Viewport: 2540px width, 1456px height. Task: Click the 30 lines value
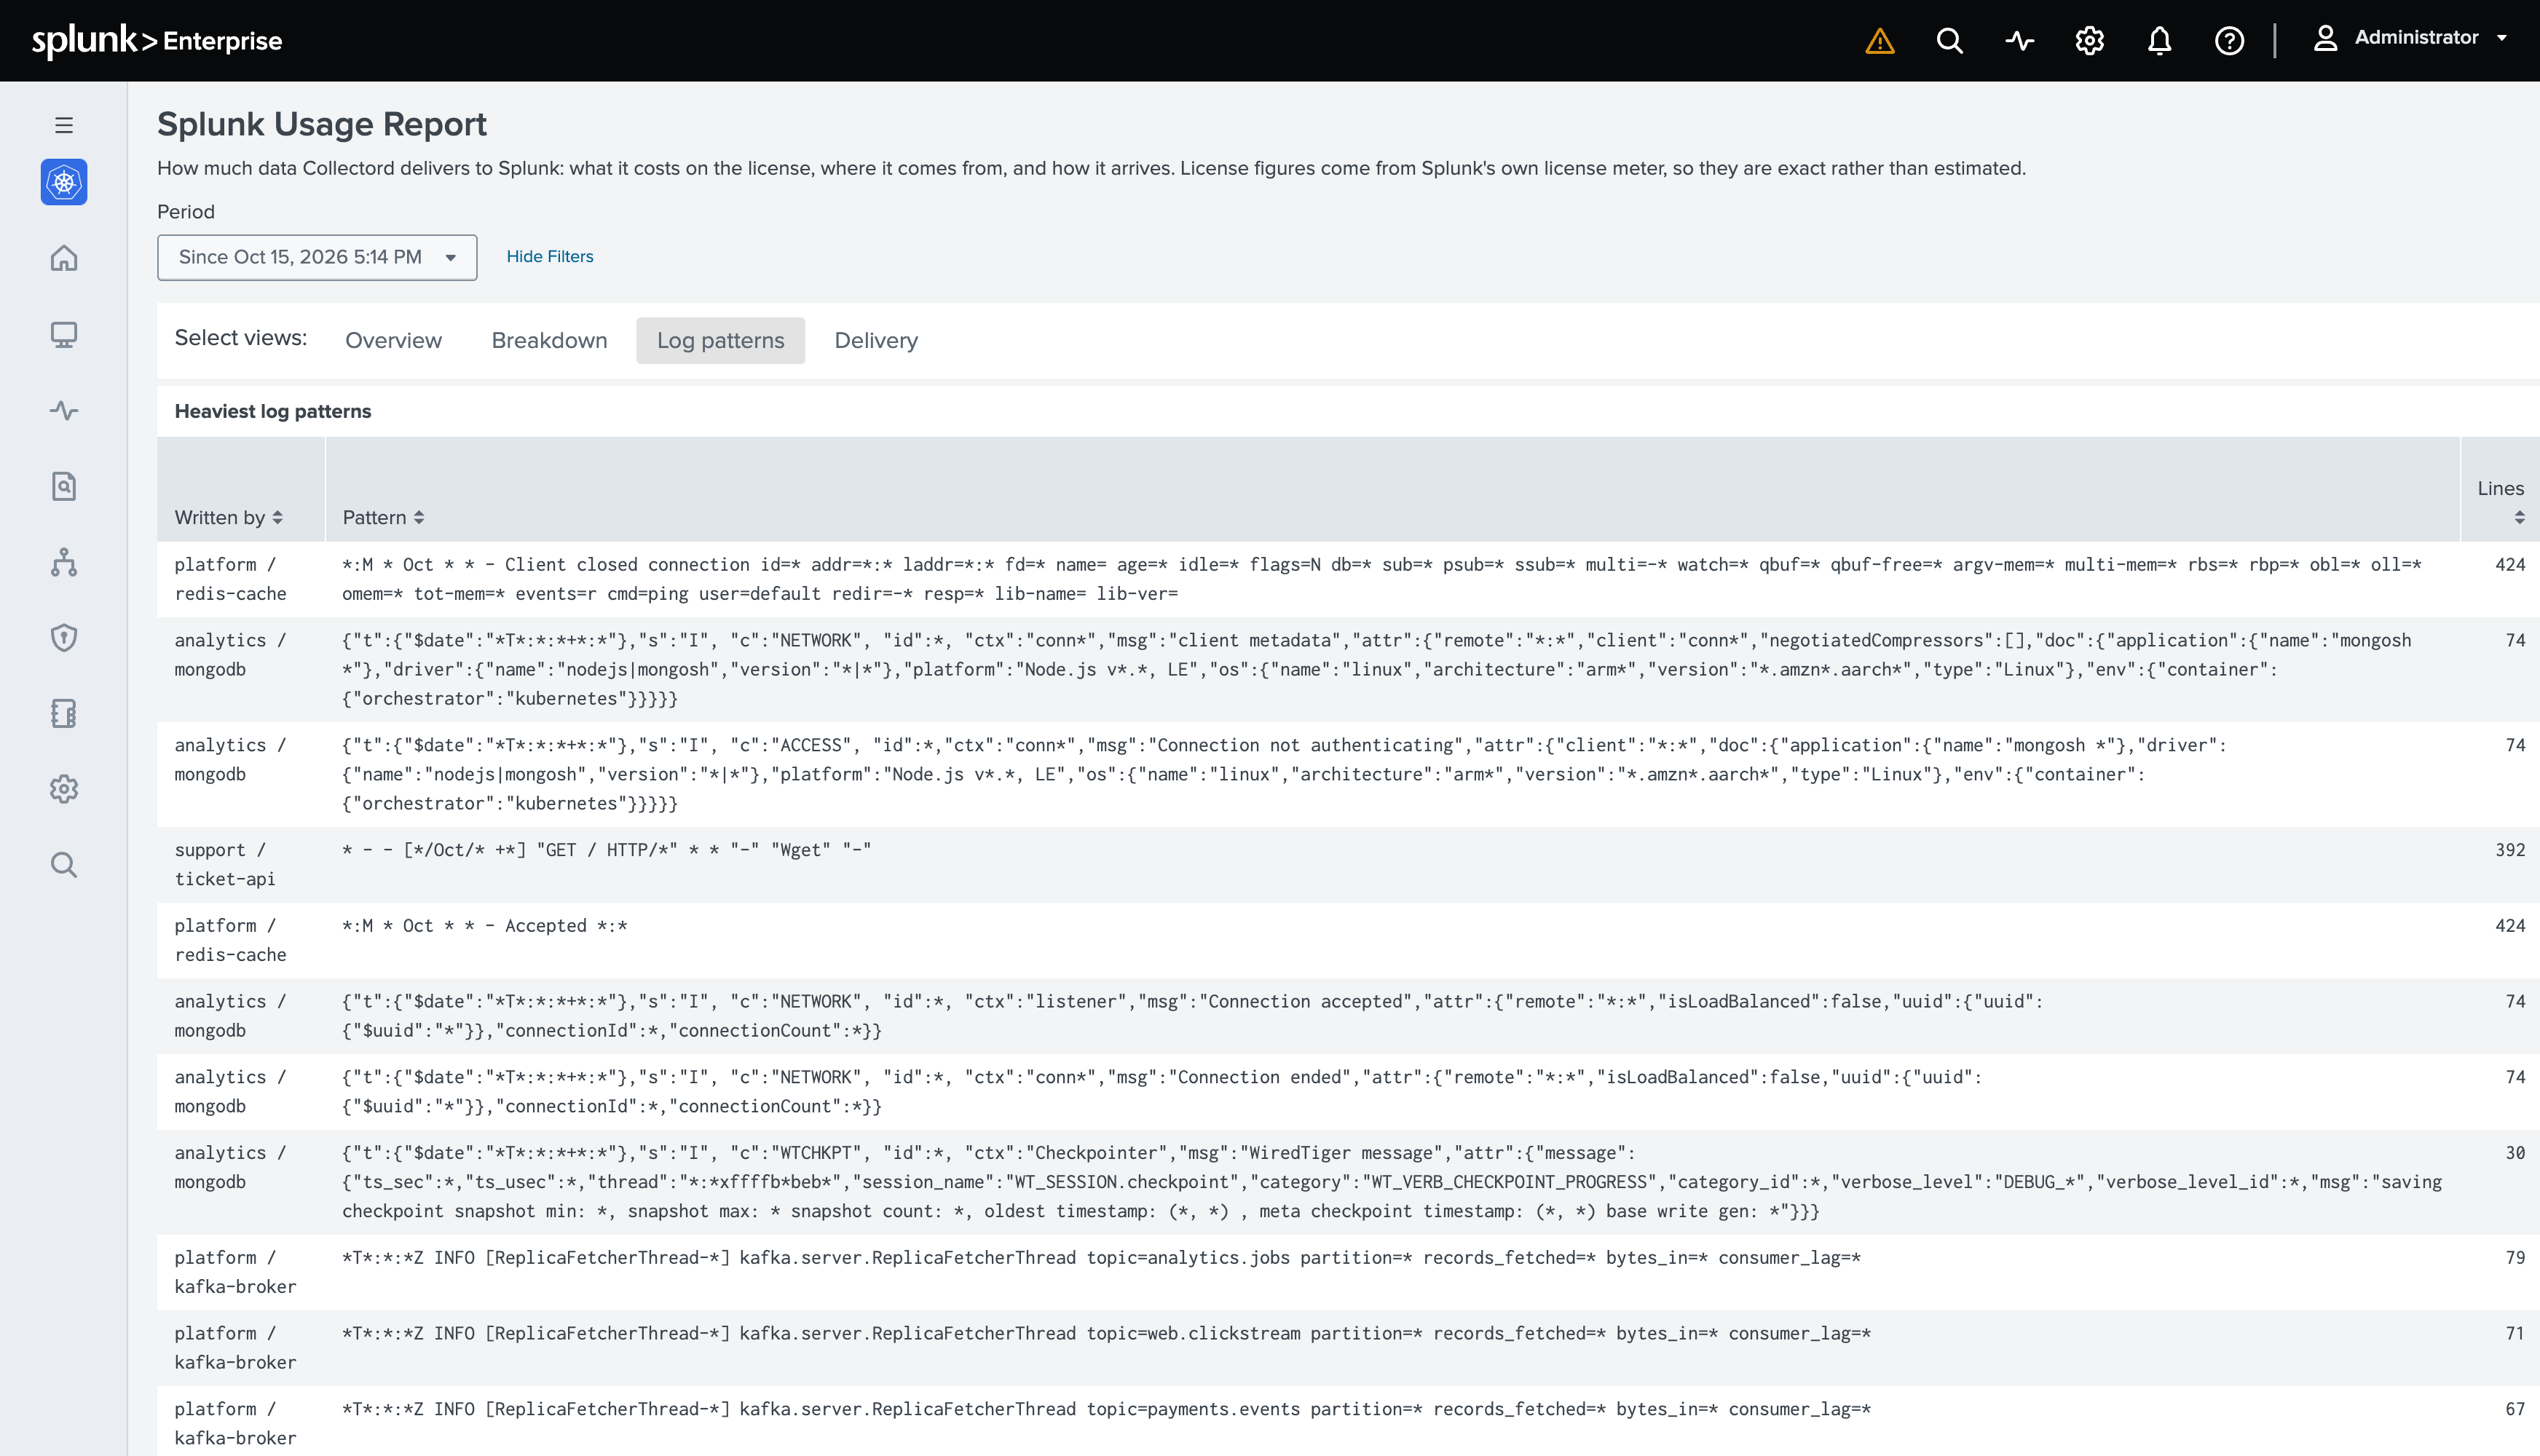tap(2515, 1153)
